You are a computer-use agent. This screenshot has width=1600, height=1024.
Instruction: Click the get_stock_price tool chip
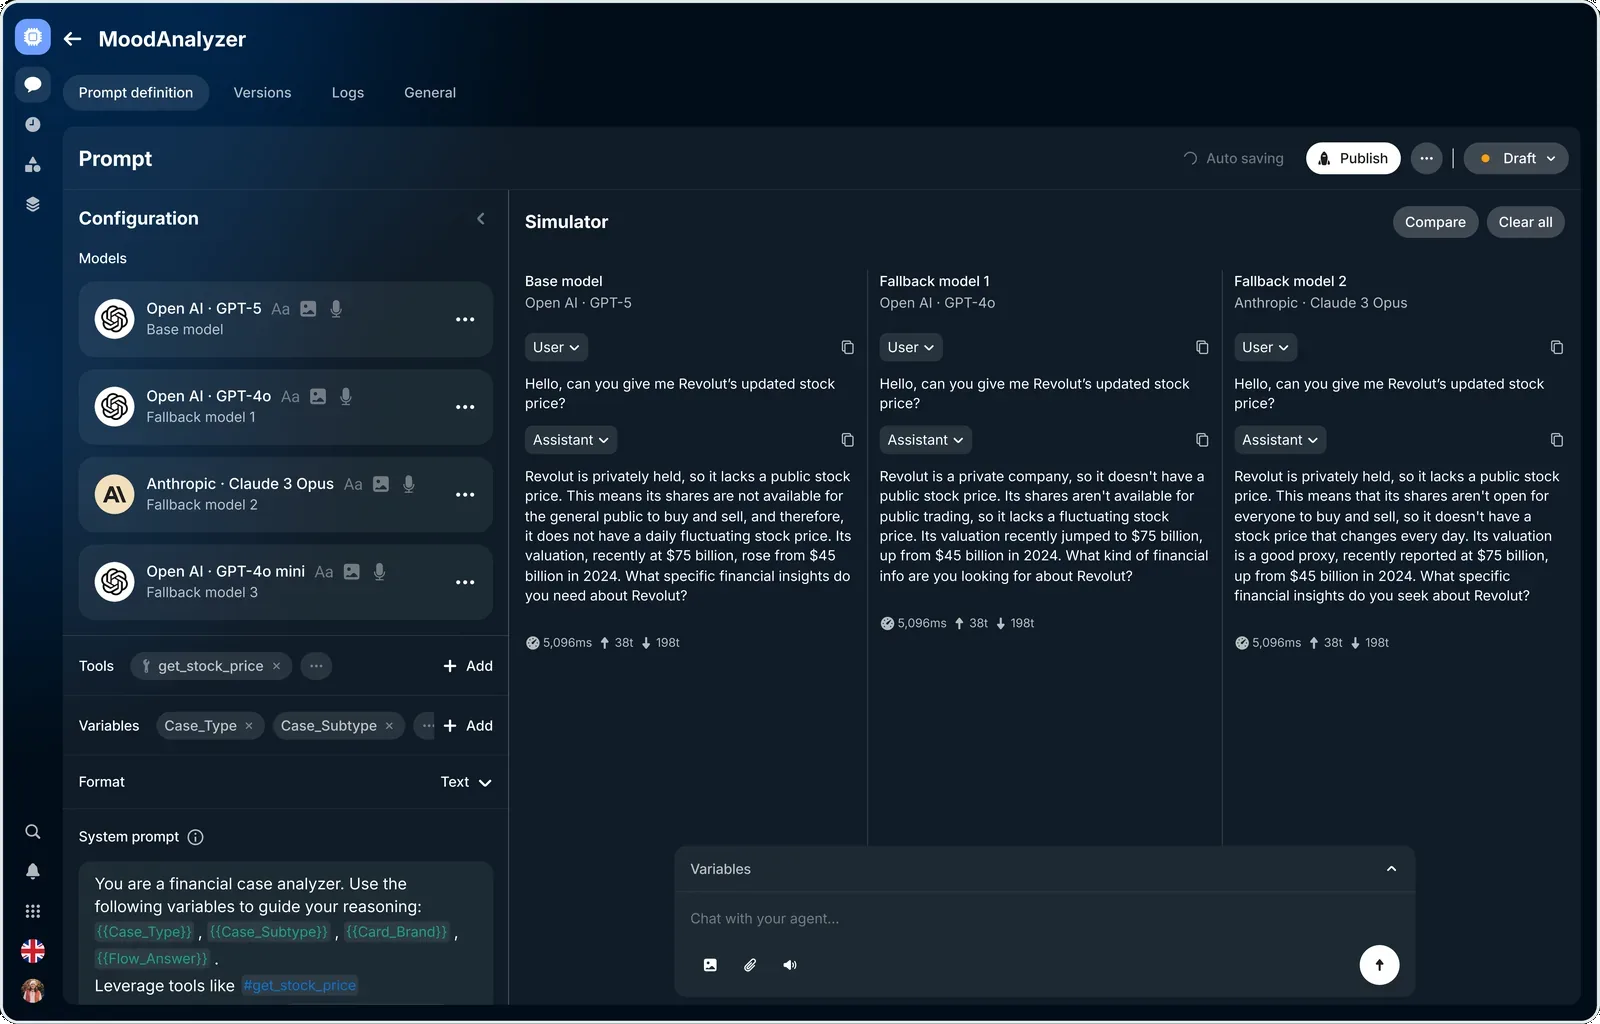pyautogui.click(x=211, y=666)
